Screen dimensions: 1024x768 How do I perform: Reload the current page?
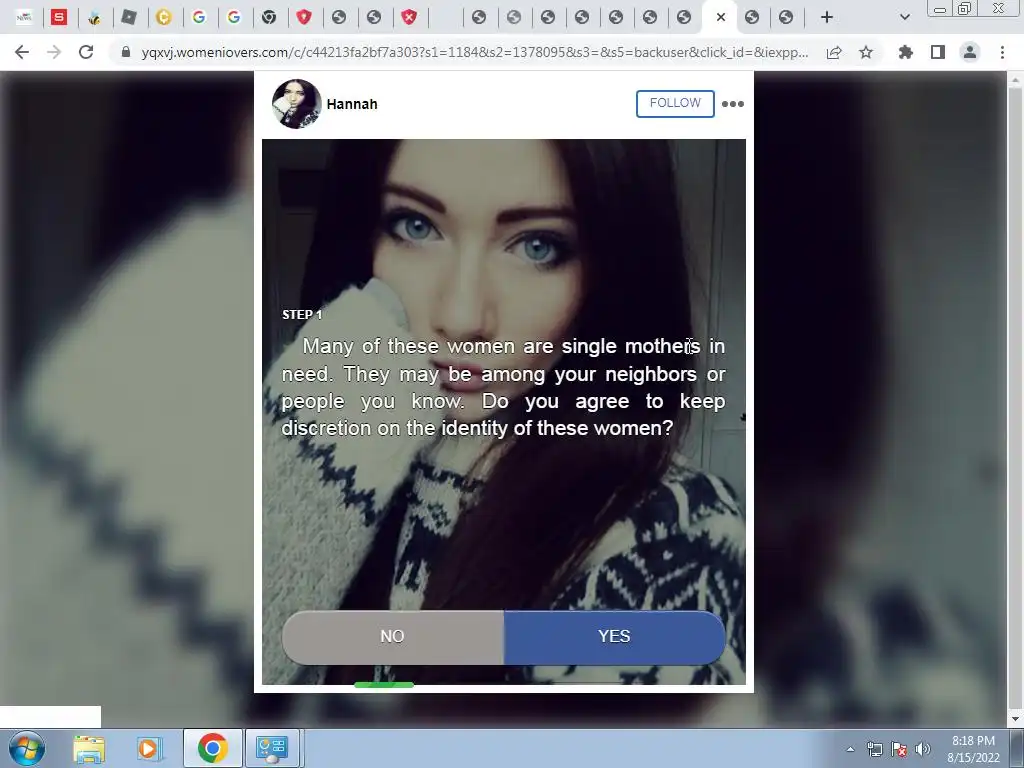(x=86, y=52)
